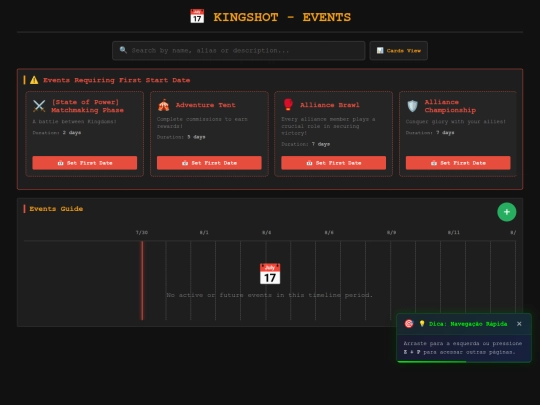Image resolution: width=540 pixels, height=405 pixels.
Task: Click the calendar icon beside Kingshot Events title
Action: [197, 17]
